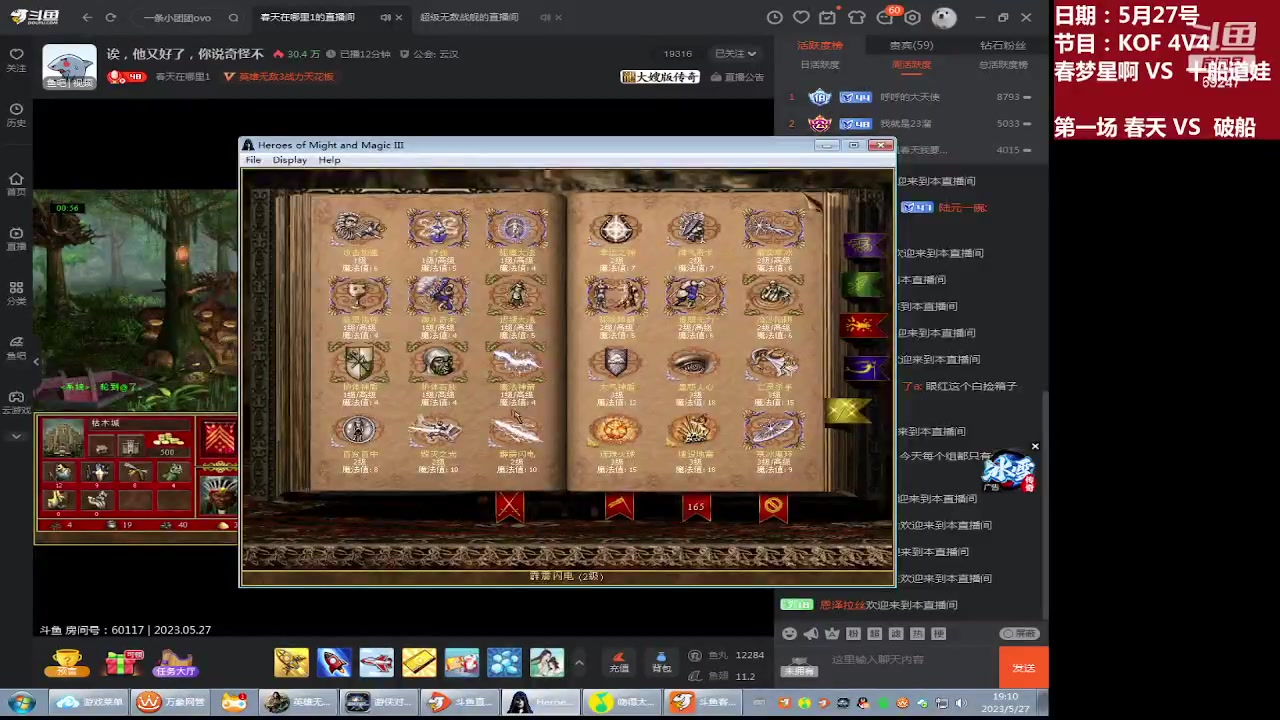Open the 背包 backpack

661,661
